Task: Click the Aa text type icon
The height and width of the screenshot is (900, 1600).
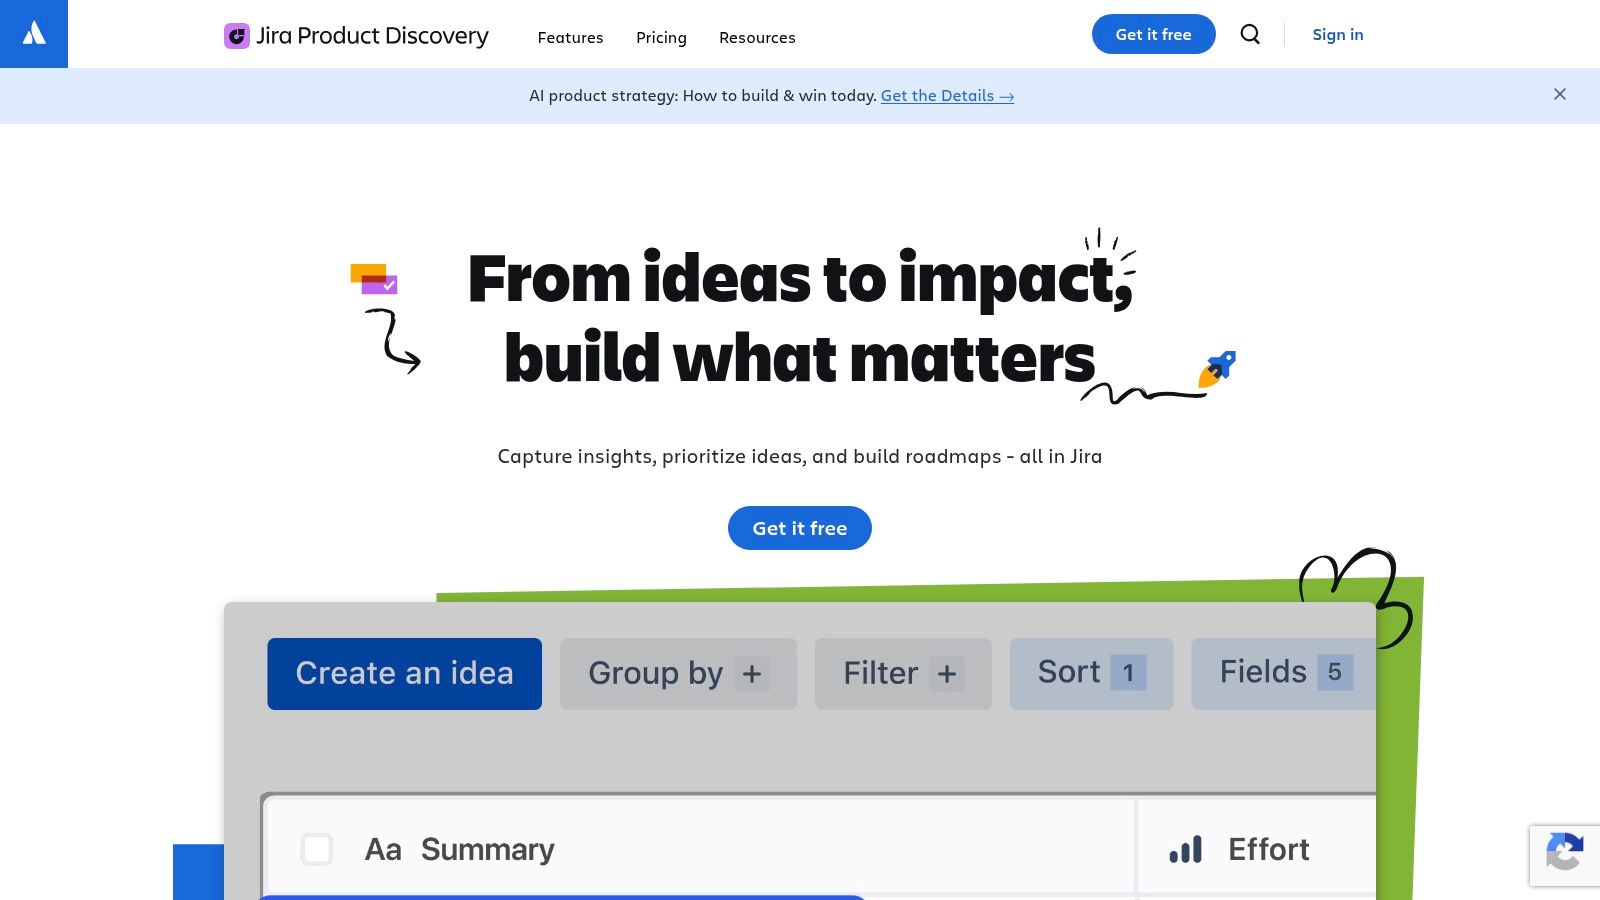Action: (x=383, y=850)
